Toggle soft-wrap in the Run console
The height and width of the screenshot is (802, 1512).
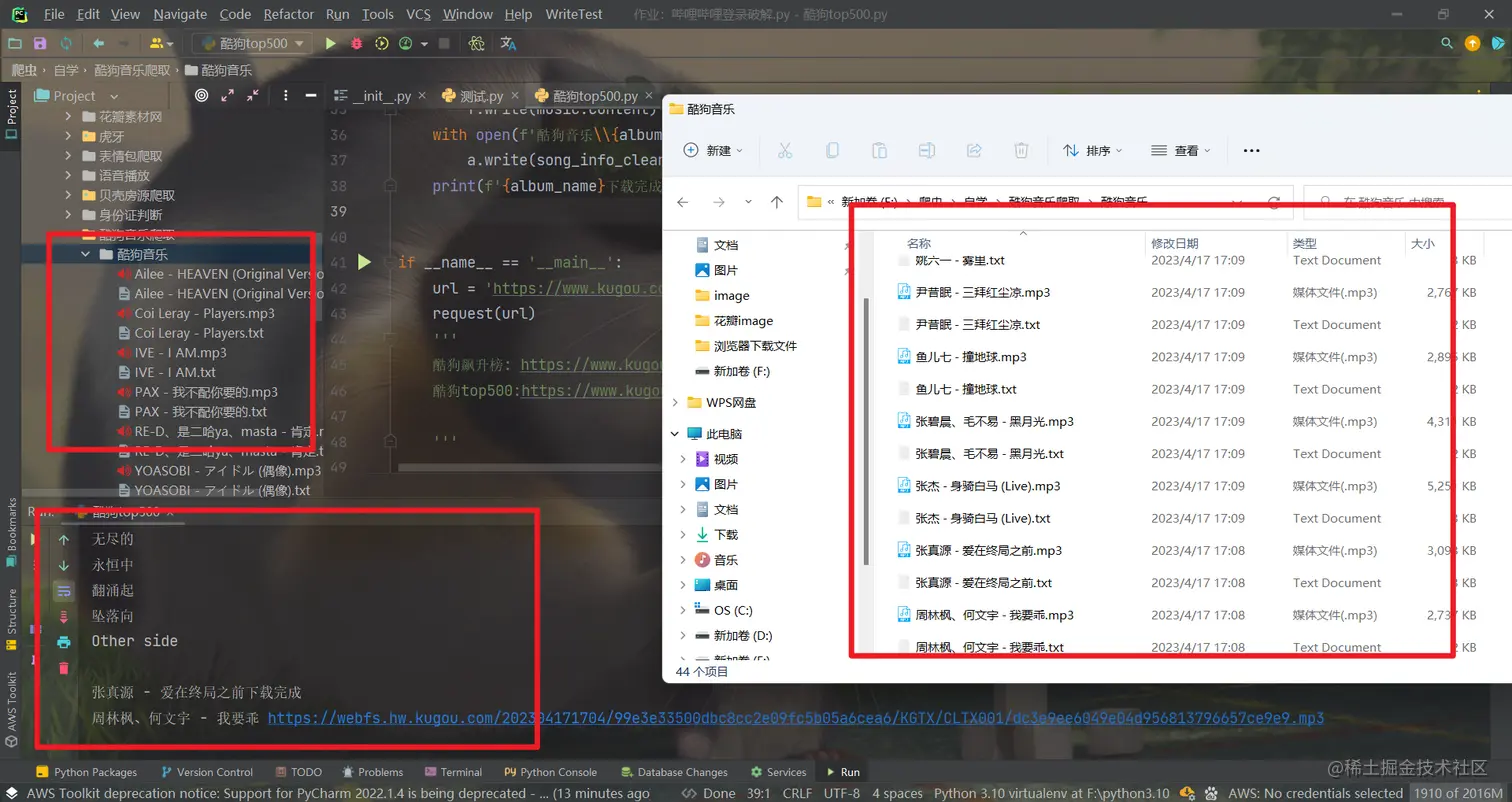coord(64,591)
